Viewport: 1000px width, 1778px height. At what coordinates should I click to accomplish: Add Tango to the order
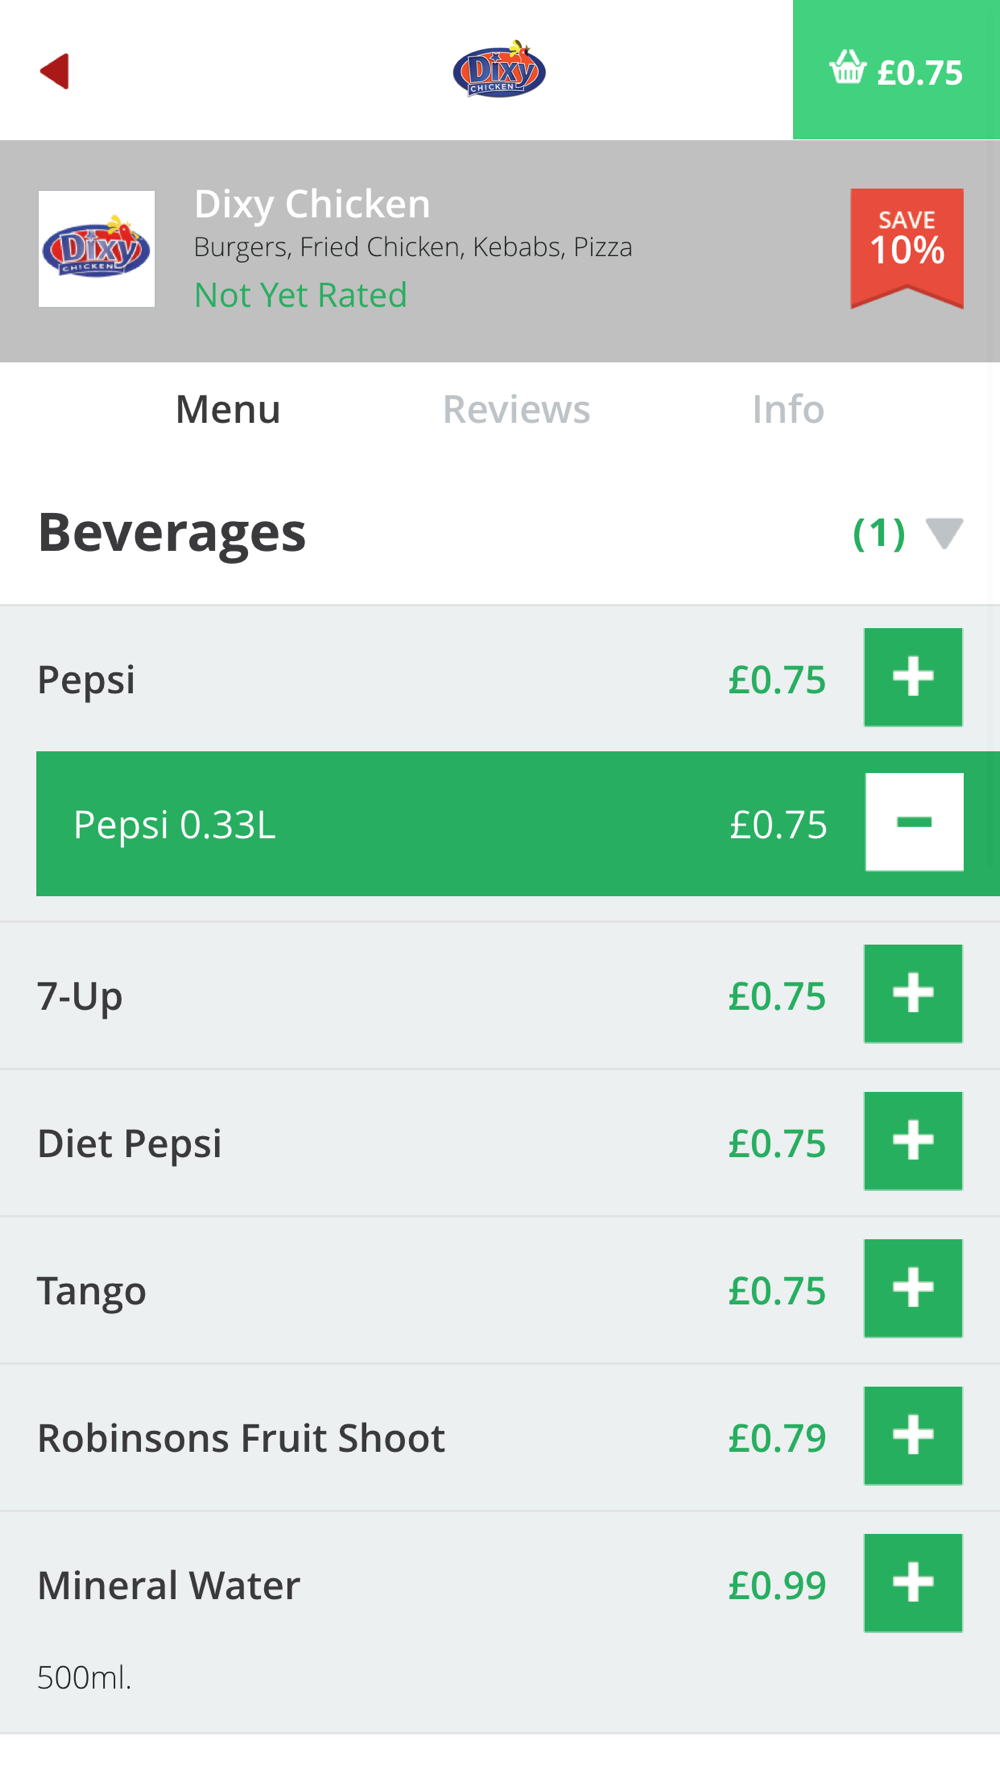[x=912, y=1288]
